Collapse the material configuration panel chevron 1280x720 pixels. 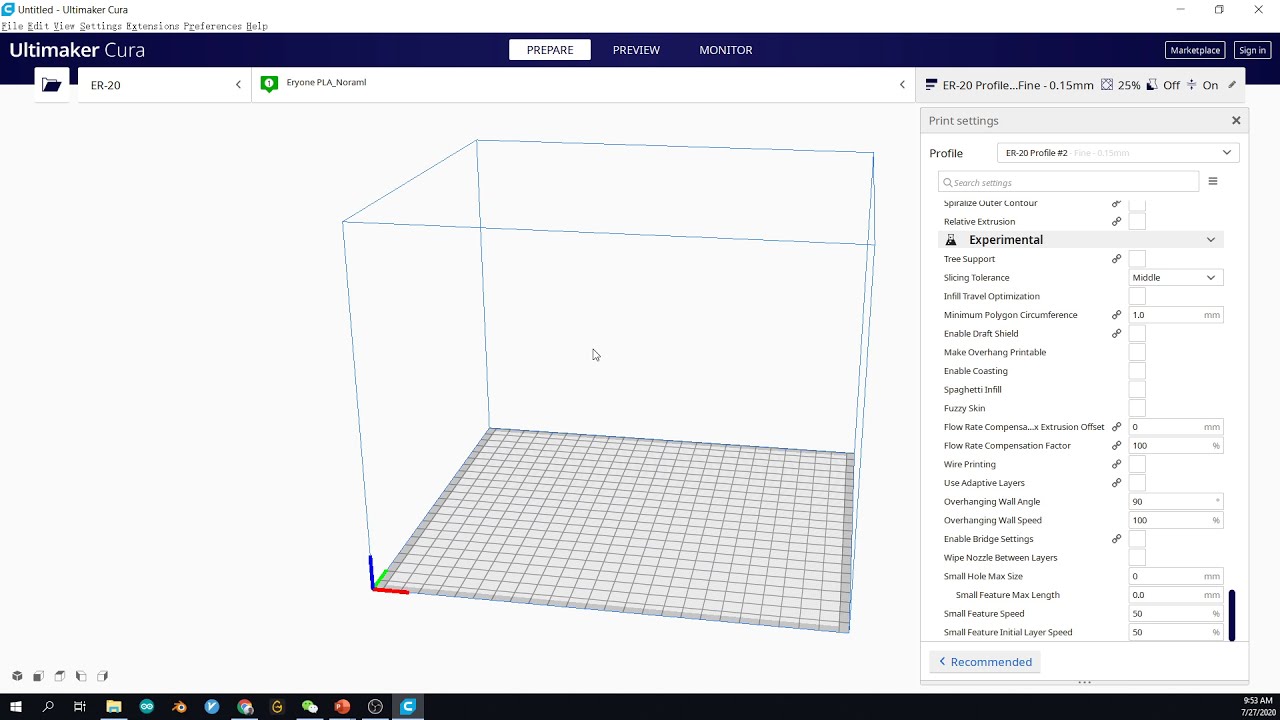(x=902, y=85)
